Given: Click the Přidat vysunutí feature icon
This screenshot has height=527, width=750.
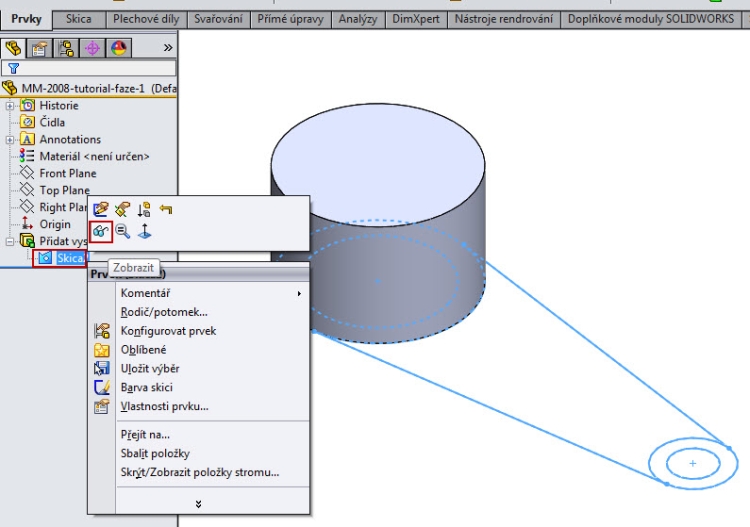Looking at the screenshot, I should [28, 241].
